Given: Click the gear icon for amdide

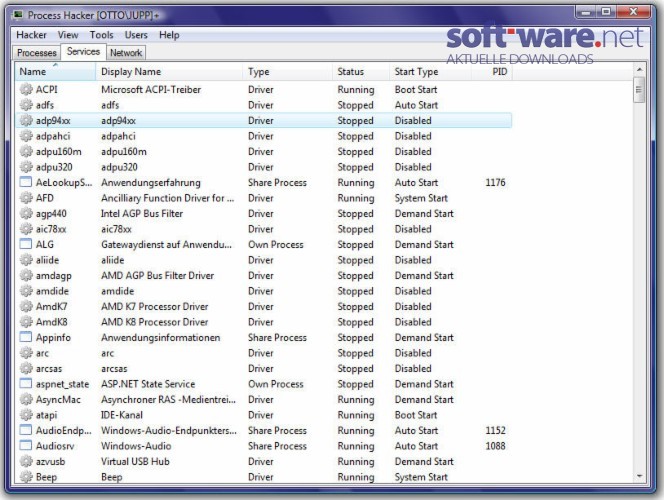Looking at the screenshot, I should point(26,291).
